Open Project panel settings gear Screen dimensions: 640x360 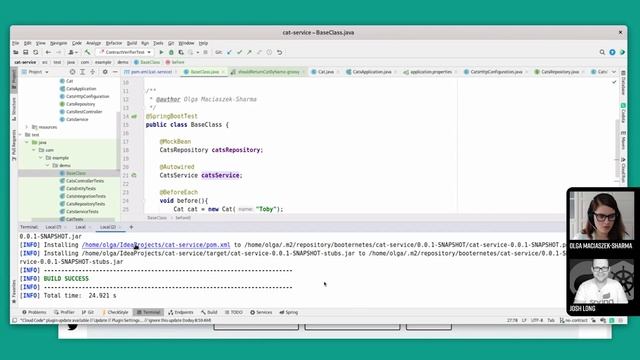105,72
